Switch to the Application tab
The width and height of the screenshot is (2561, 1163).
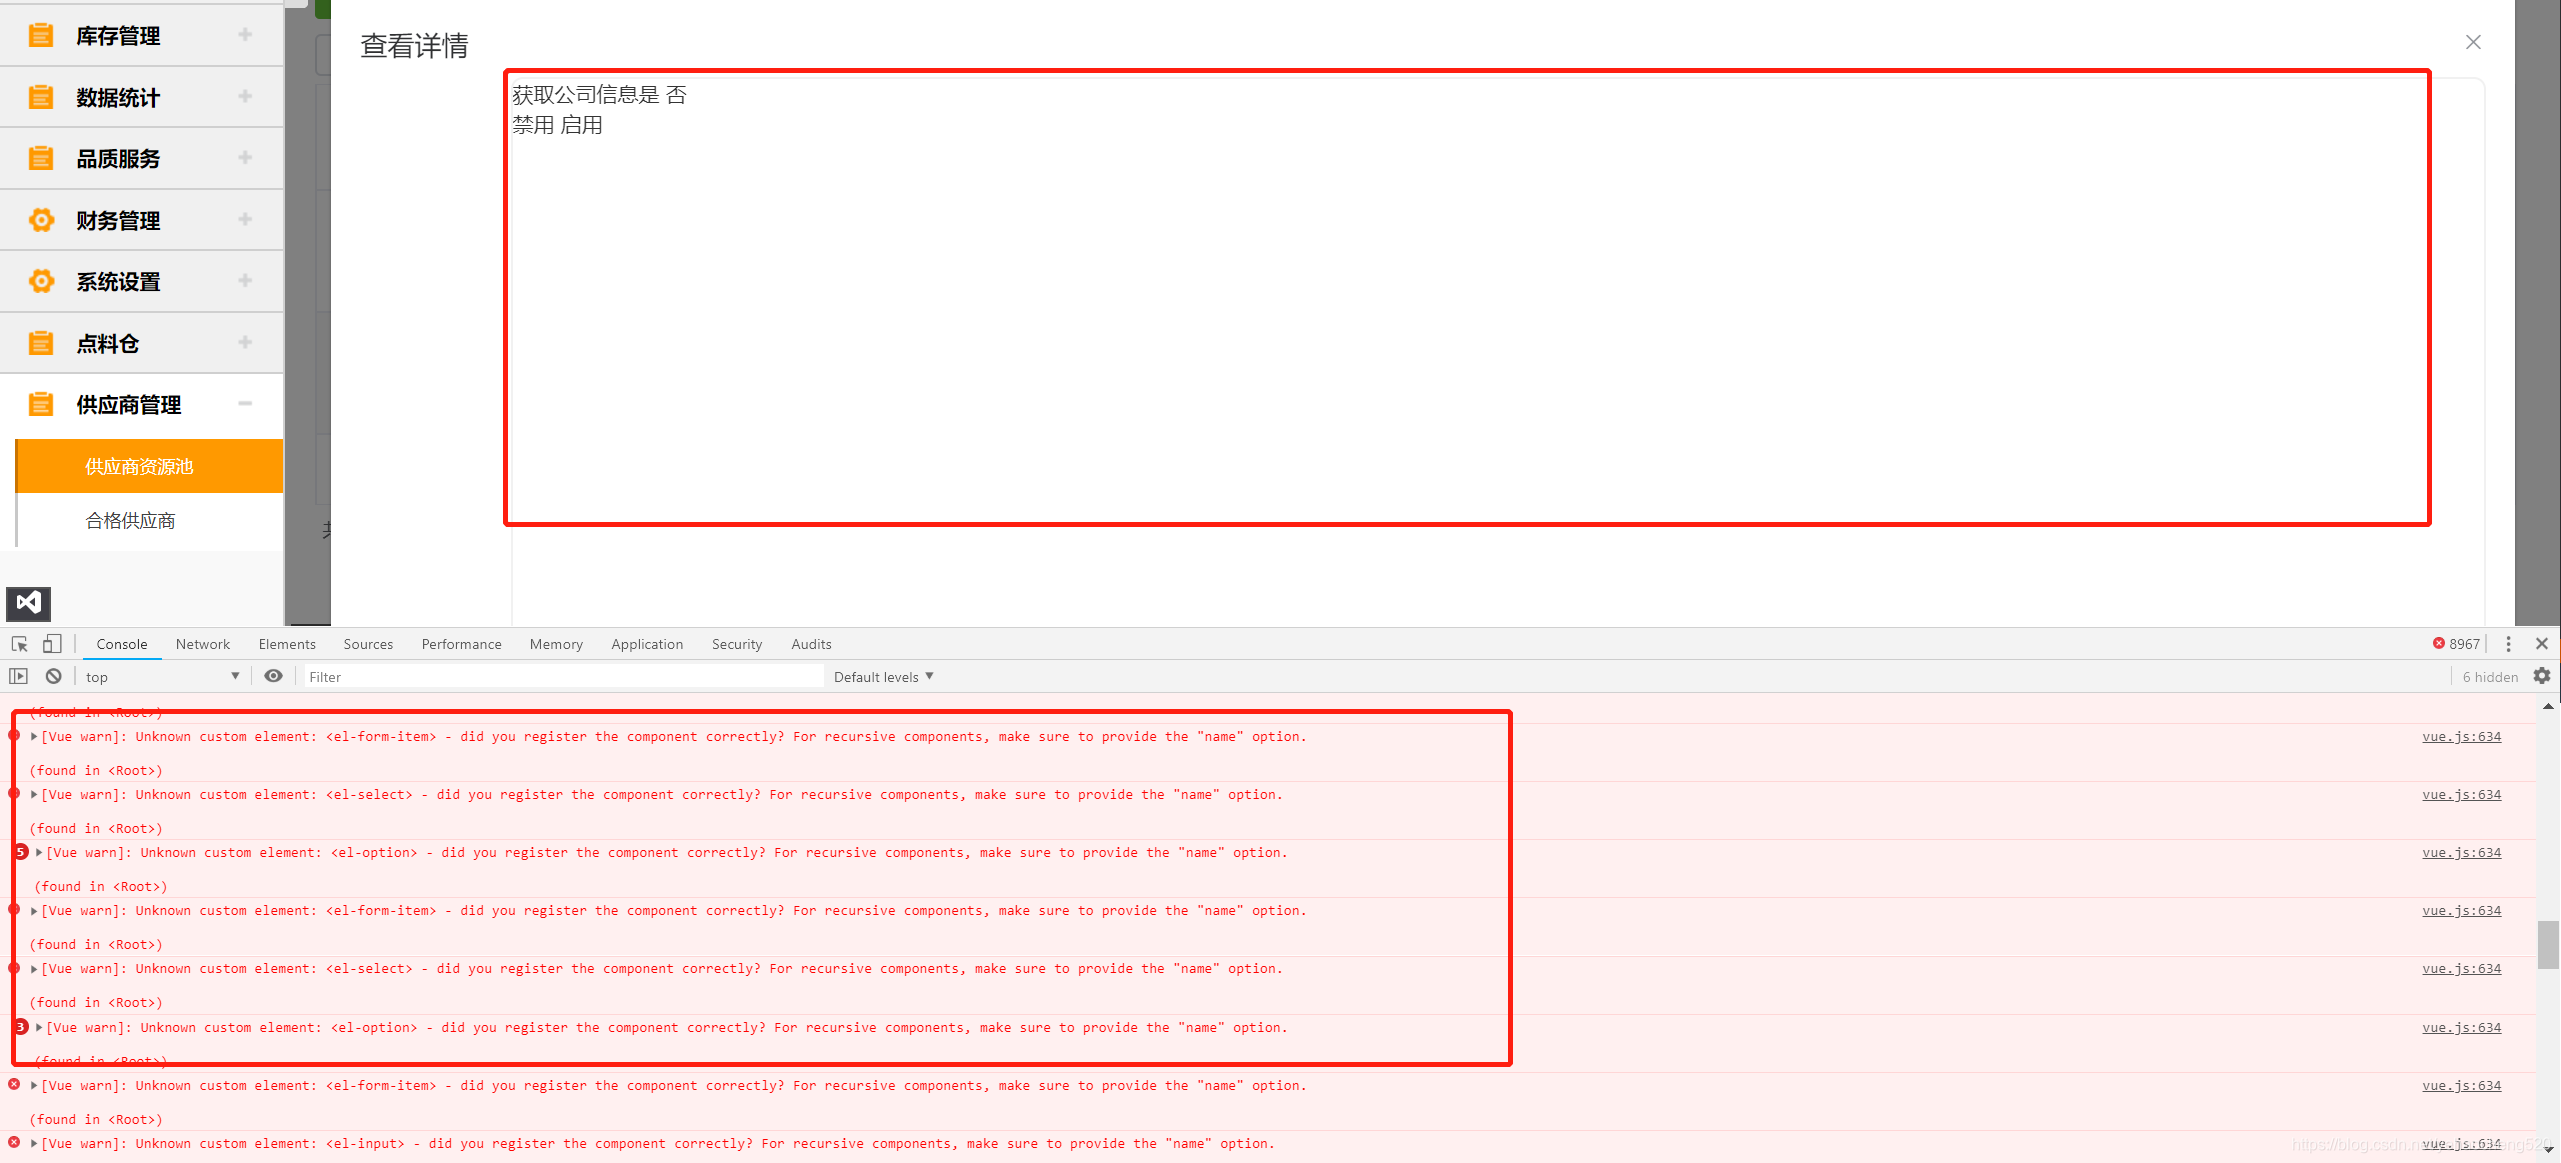[x=647, y=644]
